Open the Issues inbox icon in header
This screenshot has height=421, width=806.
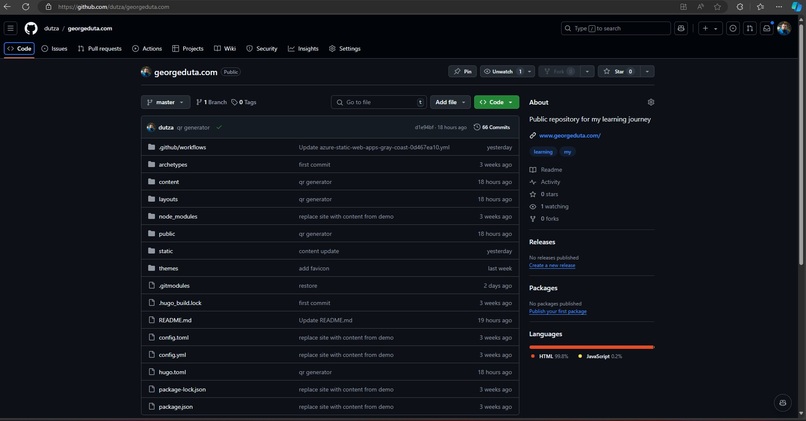click(733, 28)
